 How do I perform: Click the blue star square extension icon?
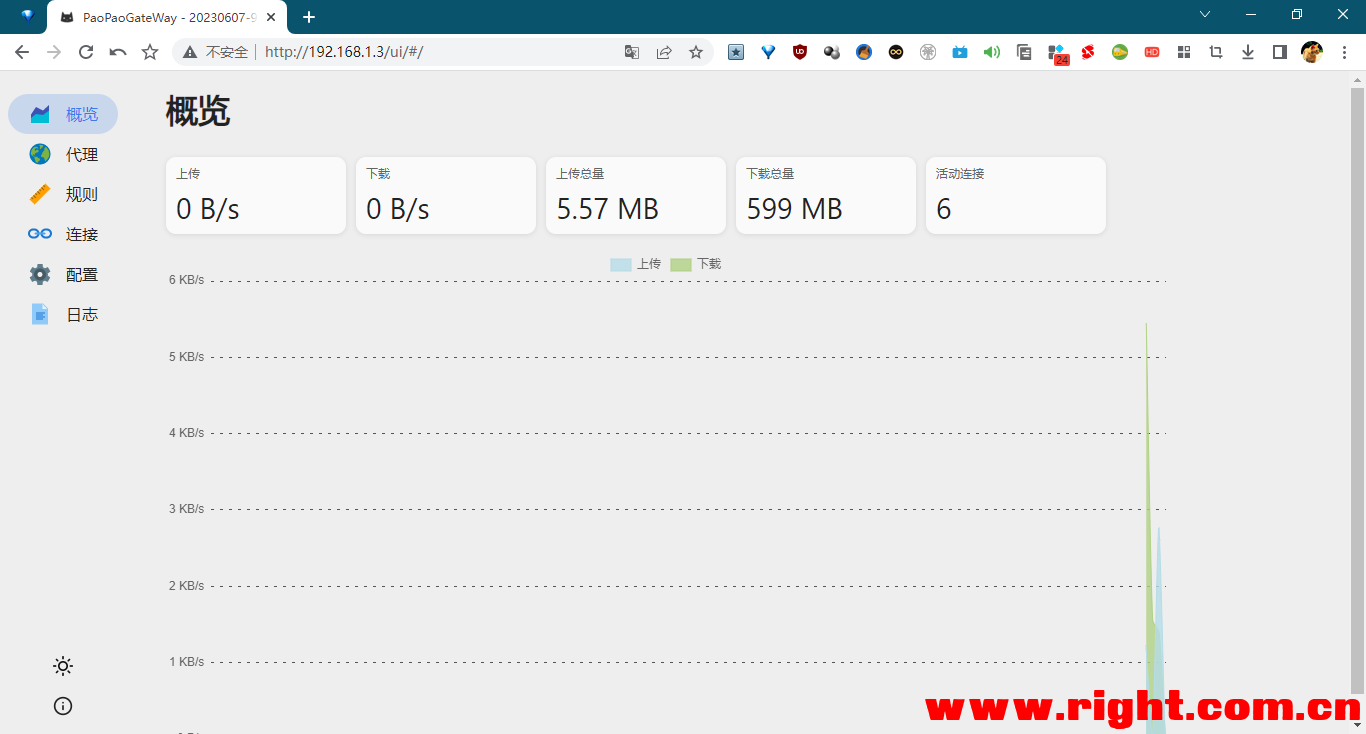(x=736, y=52)
